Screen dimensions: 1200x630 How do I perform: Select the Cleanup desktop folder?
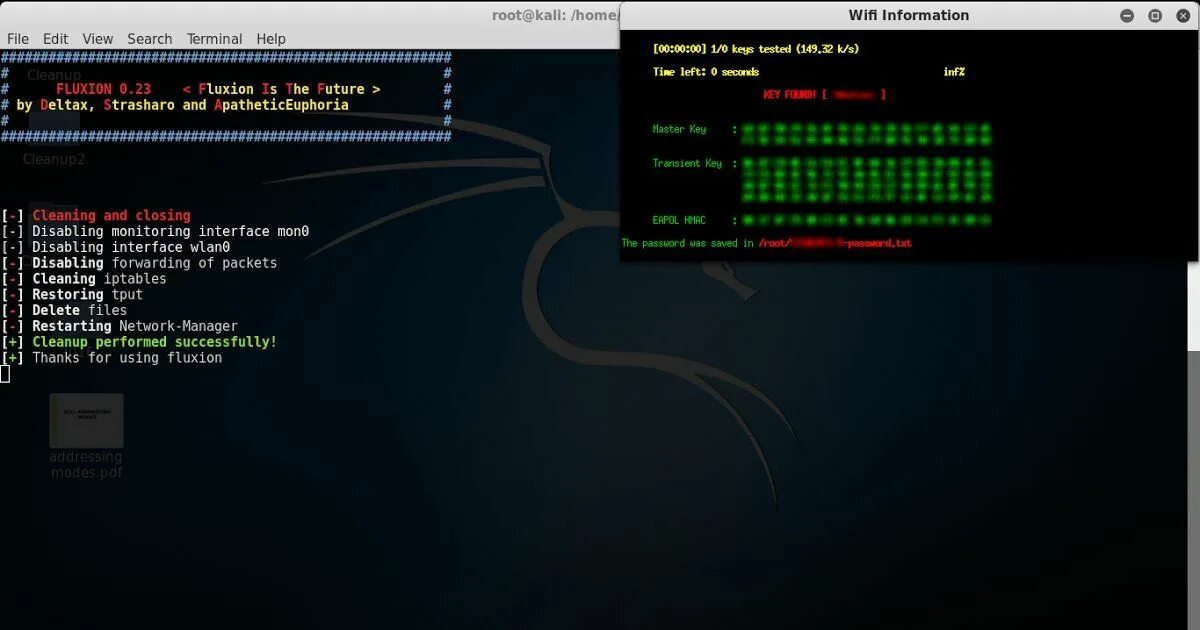54,75
